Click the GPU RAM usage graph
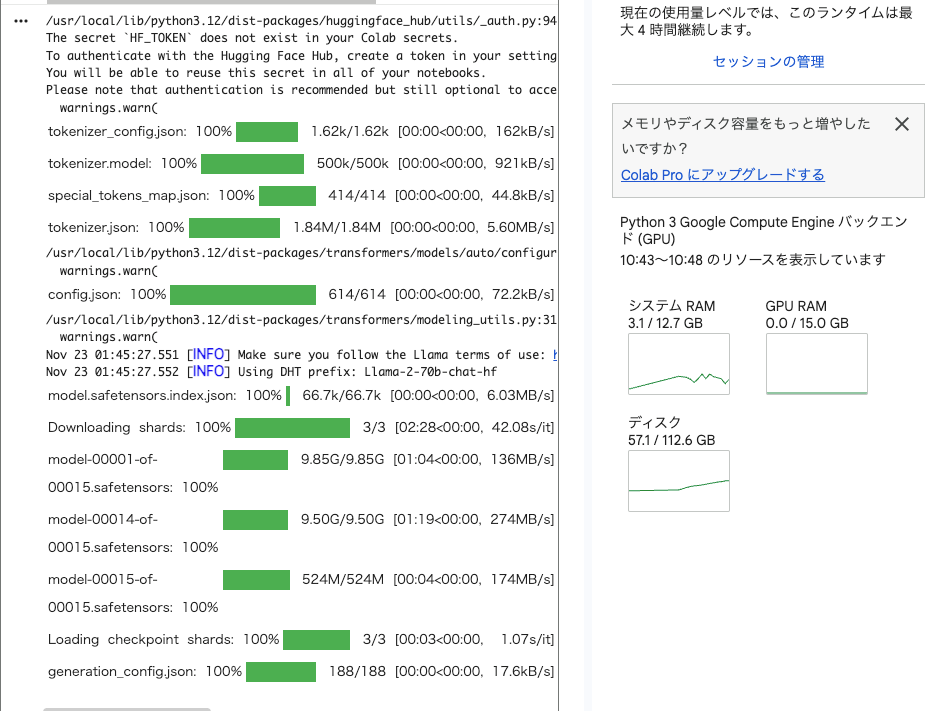This screenshot has width=949, height=711. [816, 364]
